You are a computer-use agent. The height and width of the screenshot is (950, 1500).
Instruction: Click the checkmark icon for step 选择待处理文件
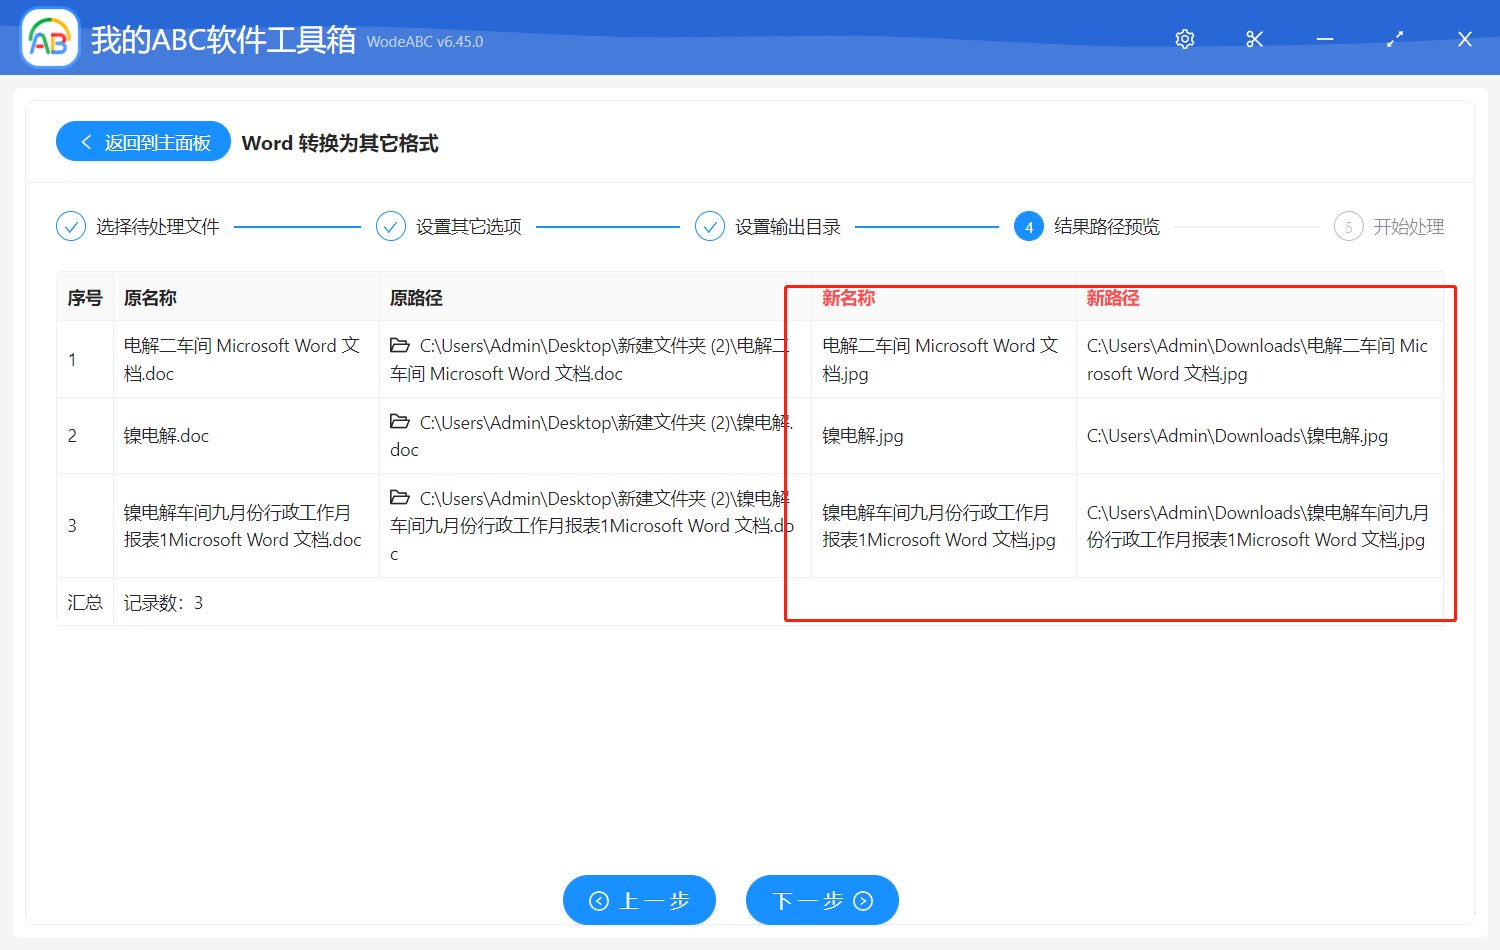pyautogui.click(x=70, y=226)
